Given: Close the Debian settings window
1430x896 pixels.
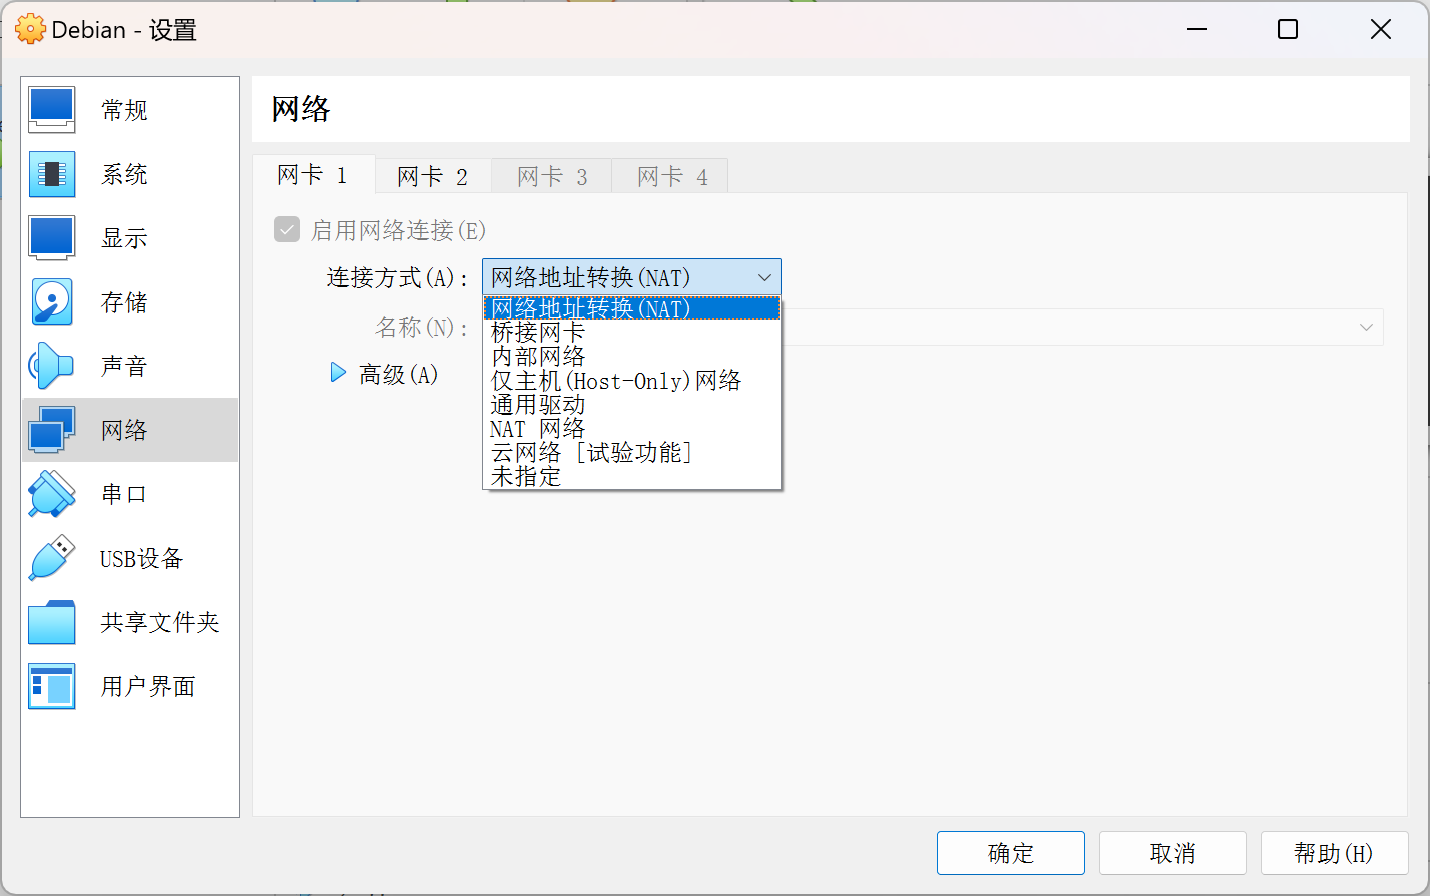Looking at the screenshot, I should pyautogui.click(x=1381, y=29).
